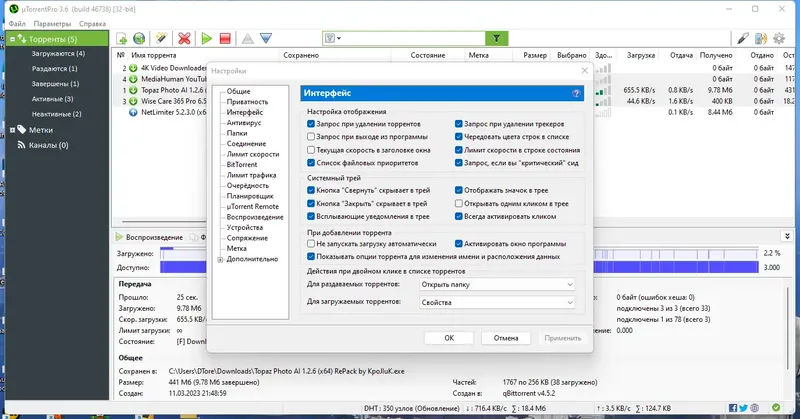Image resolution: width=800 pixels, height=419 pixels.
Task: Click the detail pane collapse double-chevron button
Action: (787, 236)
